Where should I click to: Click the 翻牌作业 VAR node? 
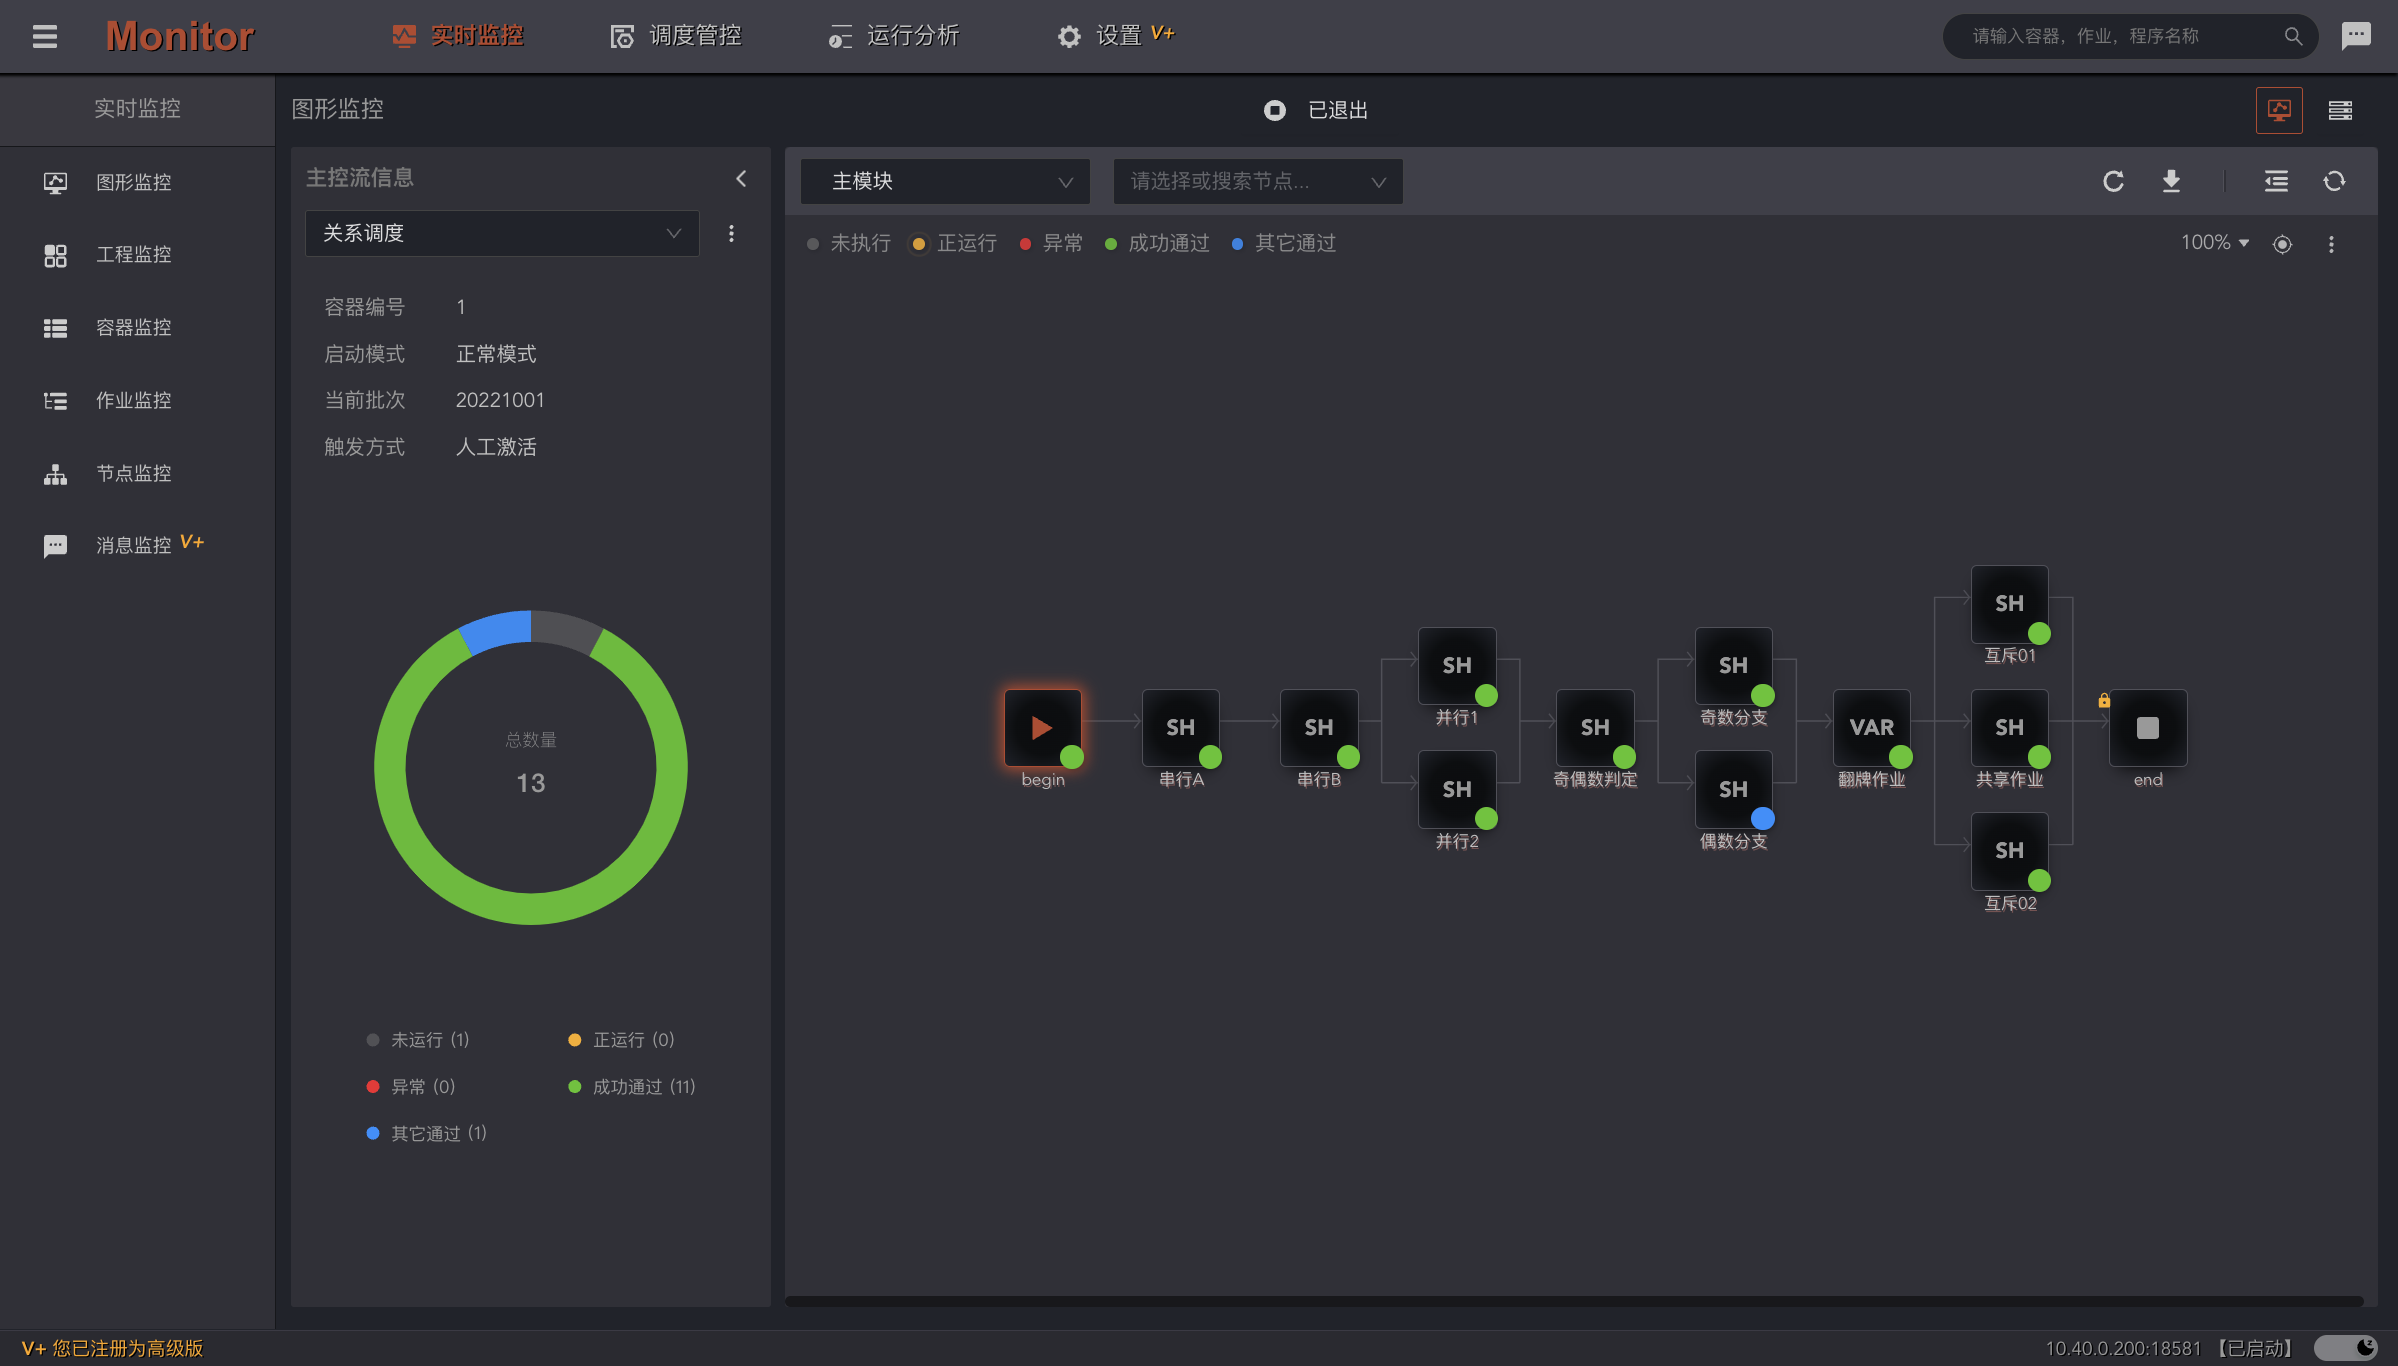[x=1871, y=727]
